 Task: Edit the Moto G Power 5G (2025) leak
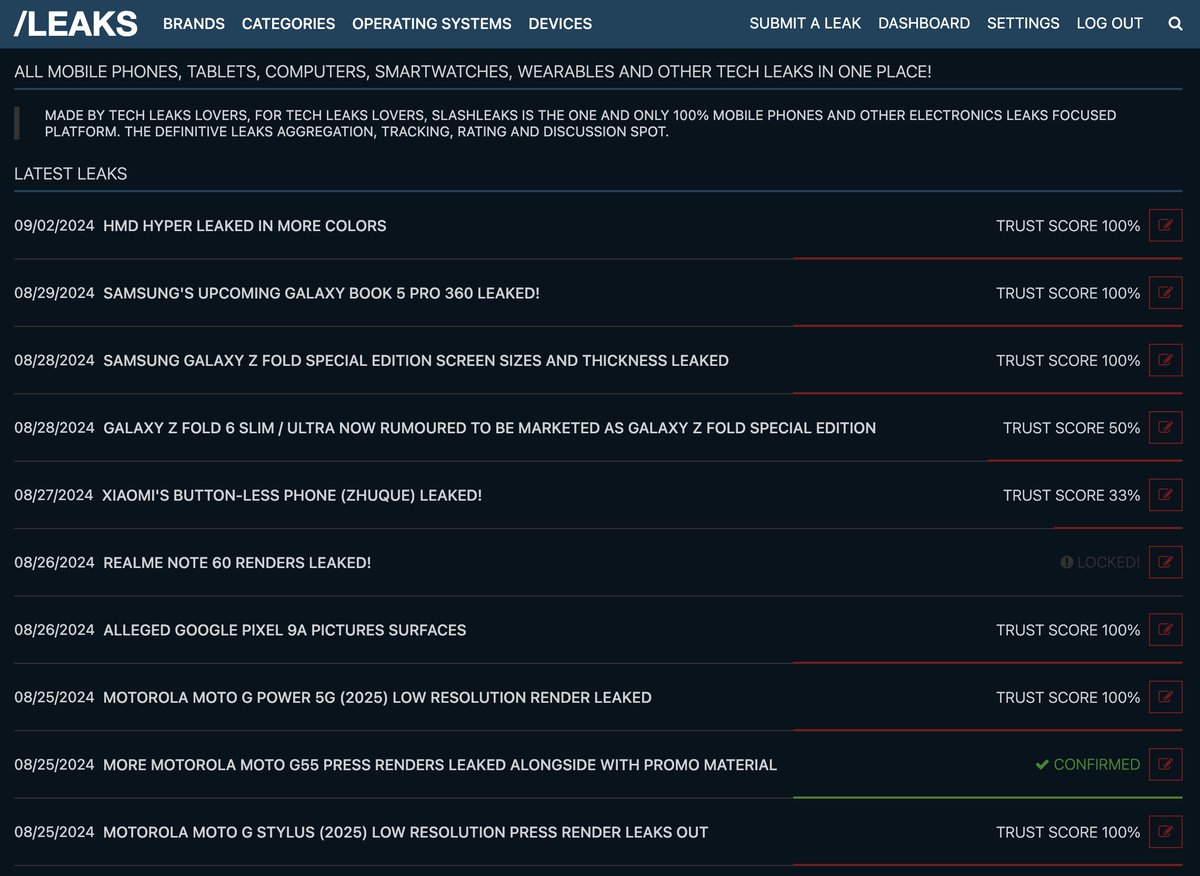pos(1165,697)
